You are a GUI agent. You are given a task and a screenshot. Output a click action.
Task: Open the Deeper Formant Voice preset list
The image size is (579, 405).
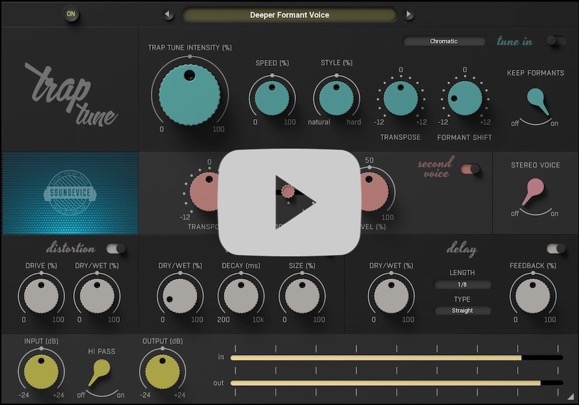(290, 15)
